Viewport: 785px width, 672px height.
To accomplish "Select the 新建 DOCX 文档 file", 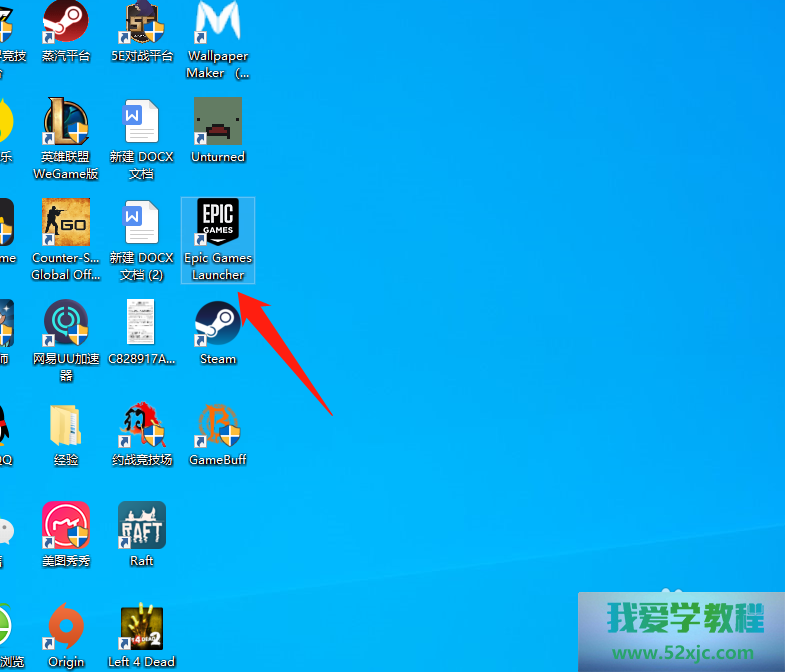I will (142, 122).
